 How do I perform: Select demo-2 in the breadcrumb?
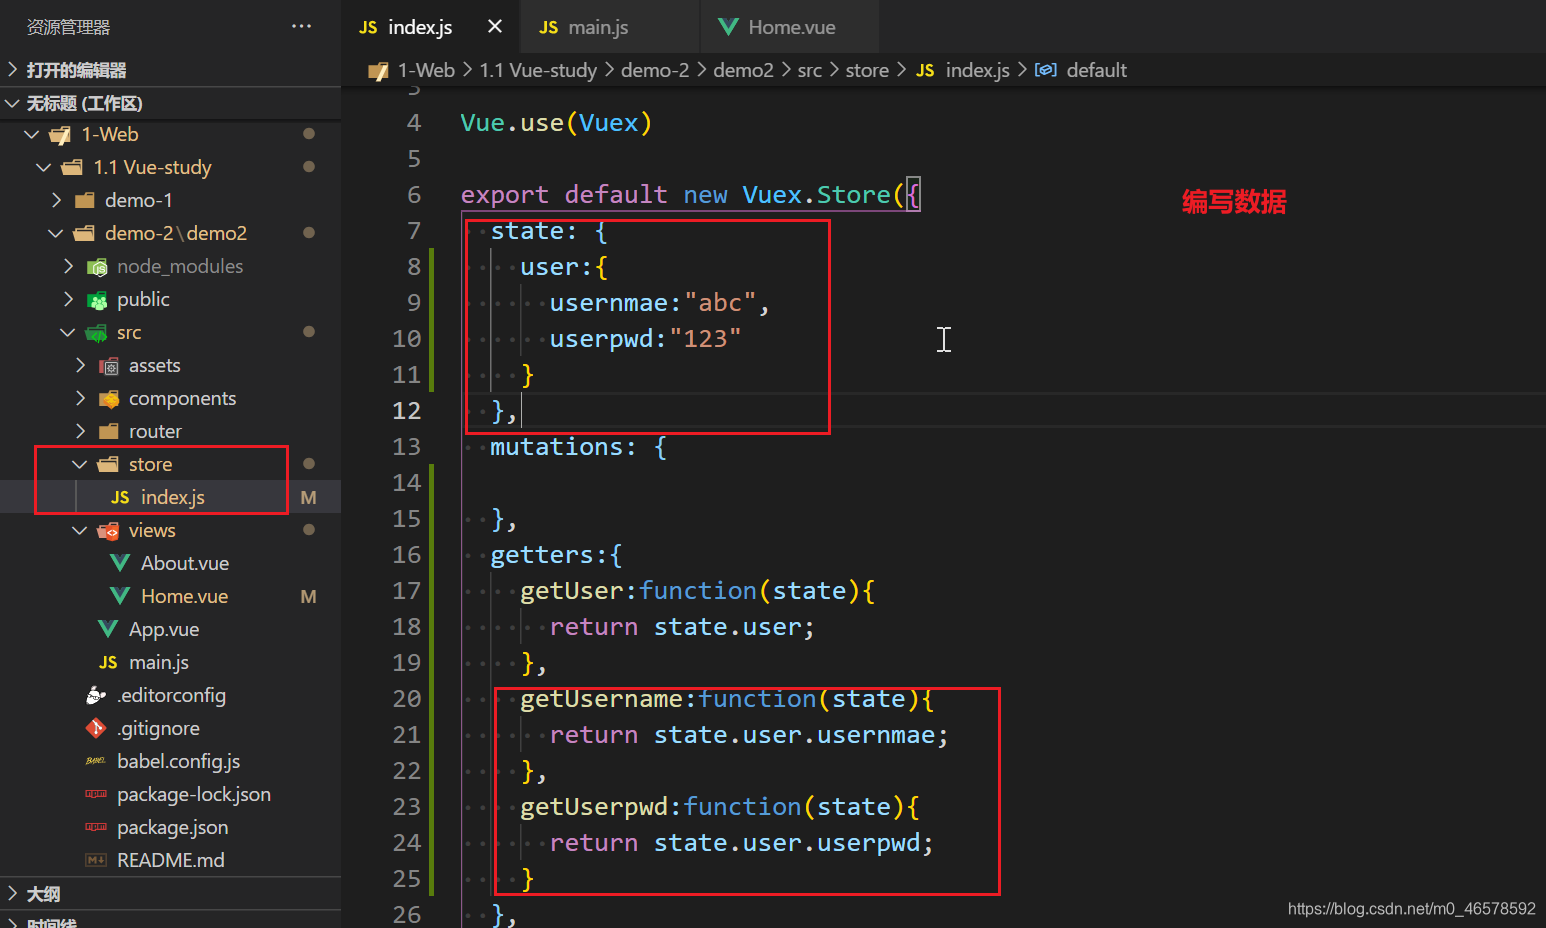click(x=655, y=70)
